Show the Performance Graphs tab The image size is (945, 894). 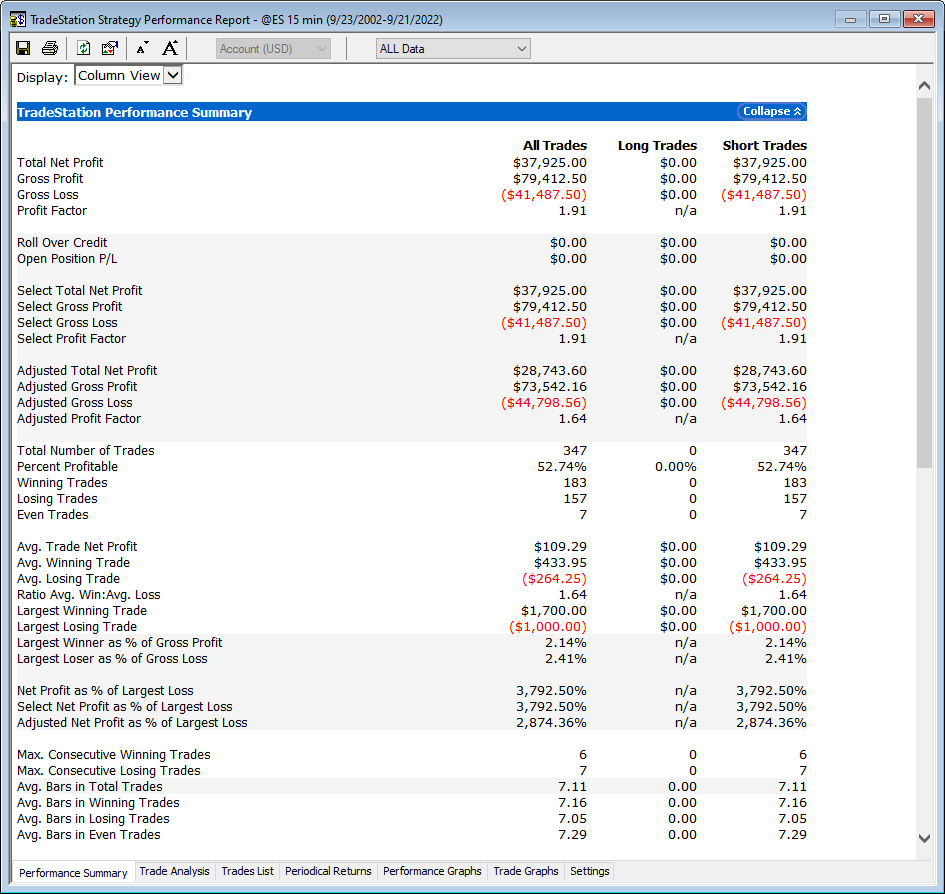coord(432,871)
